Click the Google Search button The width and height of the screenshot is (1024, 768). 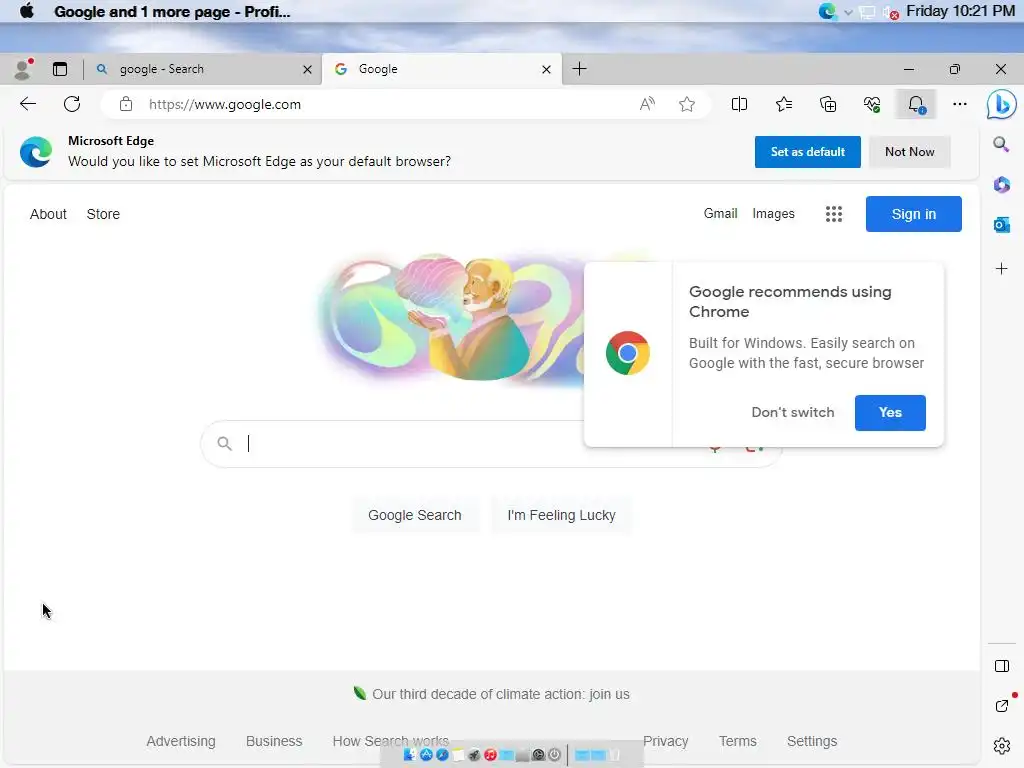(415, 515)
